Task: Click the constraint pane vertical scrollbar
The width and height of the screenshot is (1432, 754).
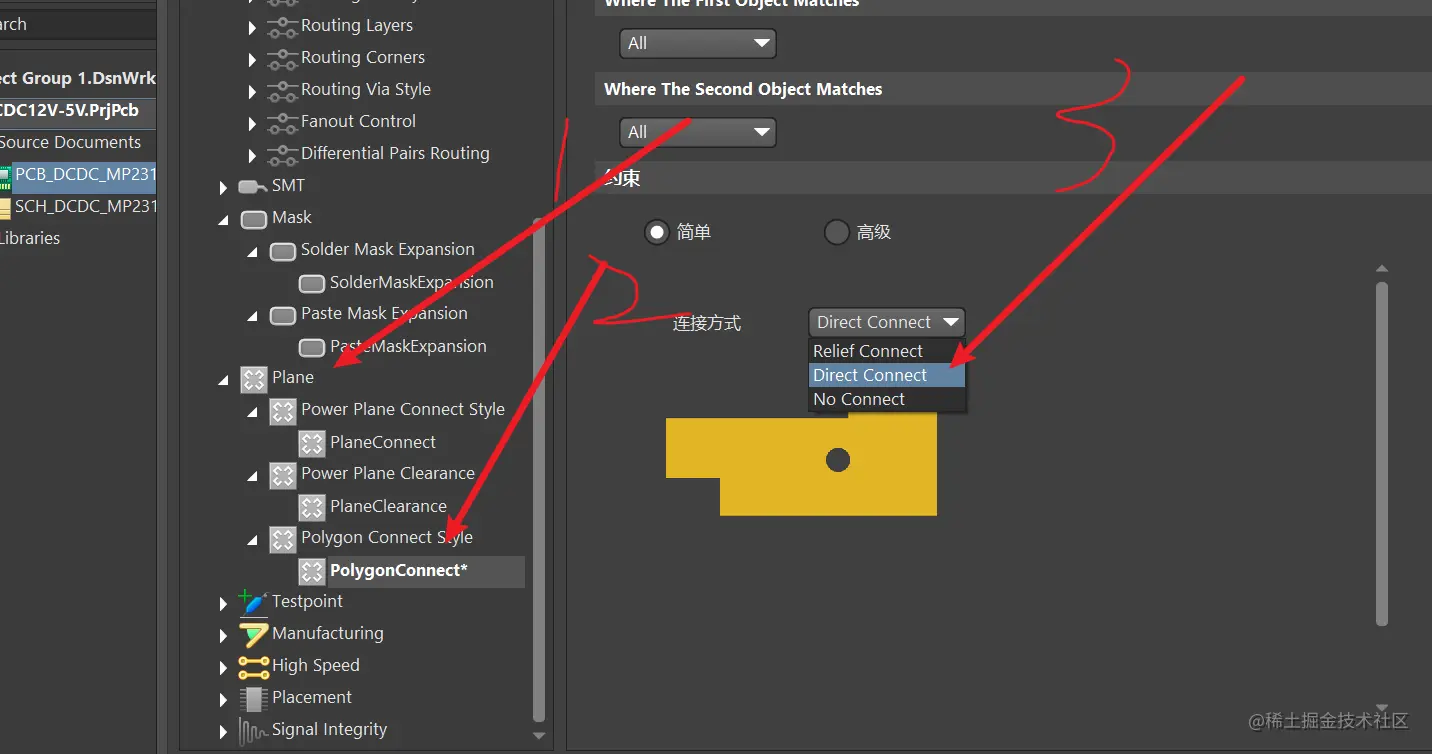Action: tap(1382, 454)
